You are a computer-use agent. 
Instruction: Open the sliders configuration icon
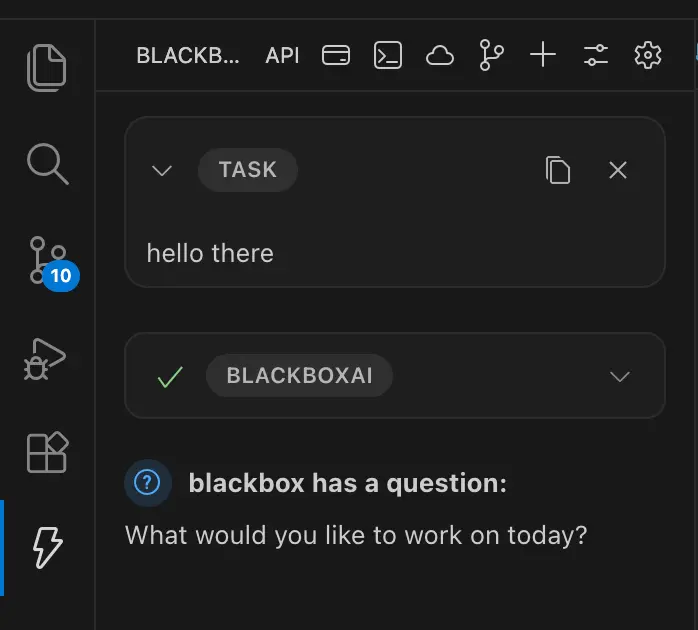(x=596, y=55)
